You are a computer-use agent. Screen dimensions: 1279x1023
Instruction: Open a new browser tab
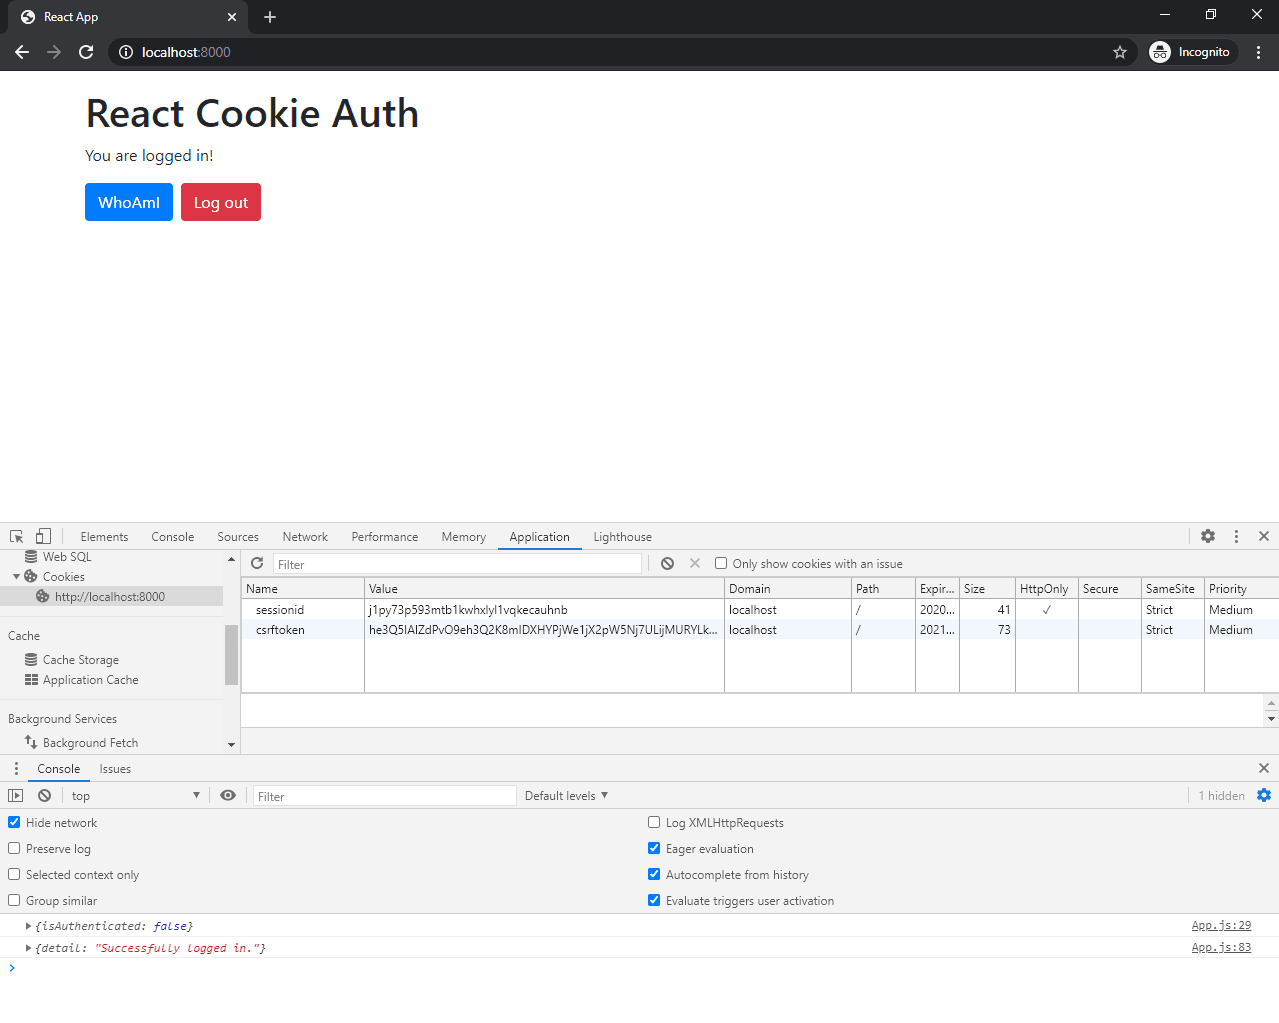point(270,17)
